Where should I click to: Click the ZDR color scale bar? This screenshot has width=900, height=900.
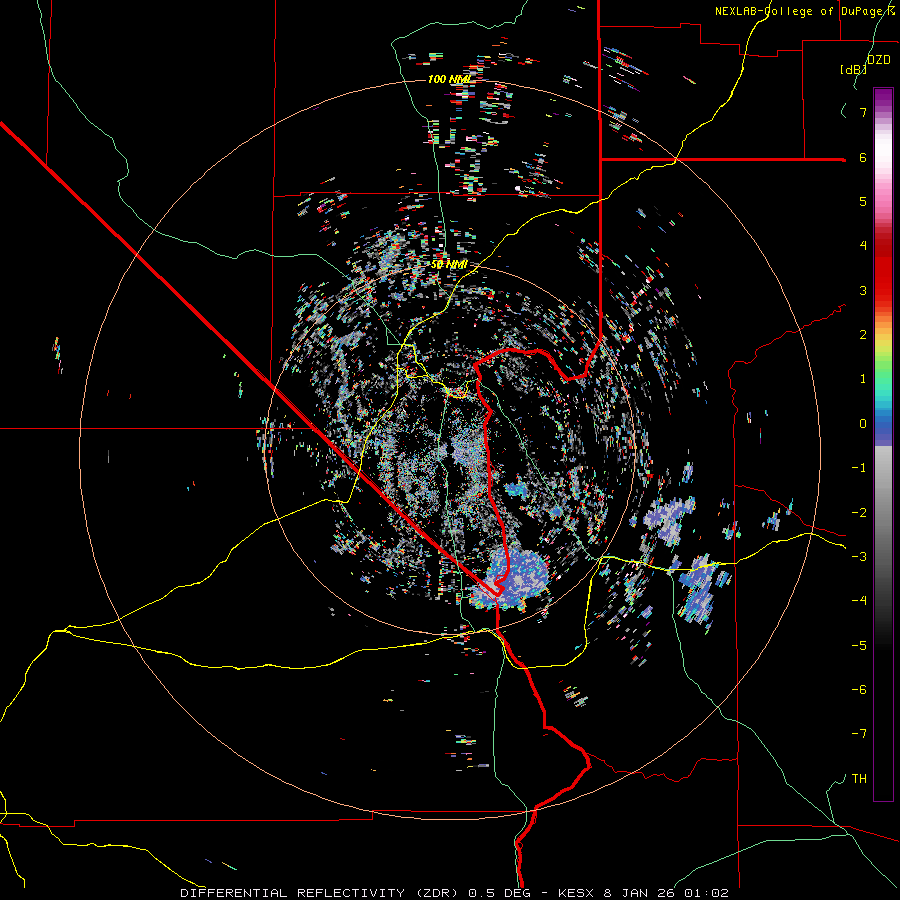pos(883,445)
